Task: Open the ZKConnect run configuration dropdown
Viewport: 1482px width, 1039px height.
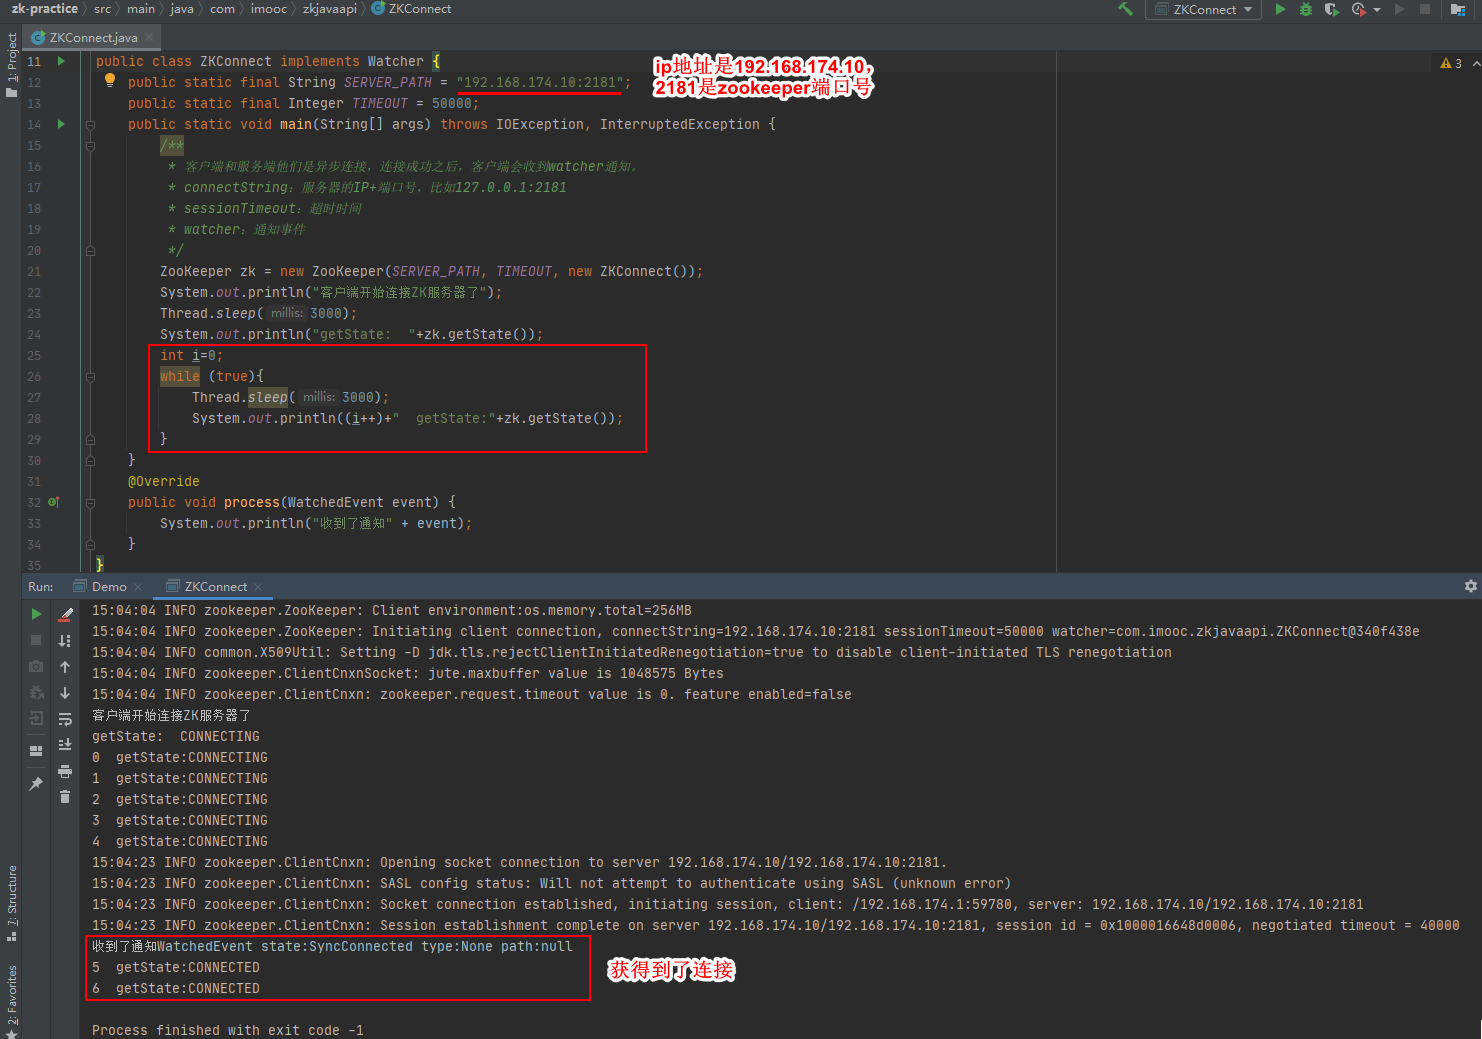Action: tap(1203, 9)
